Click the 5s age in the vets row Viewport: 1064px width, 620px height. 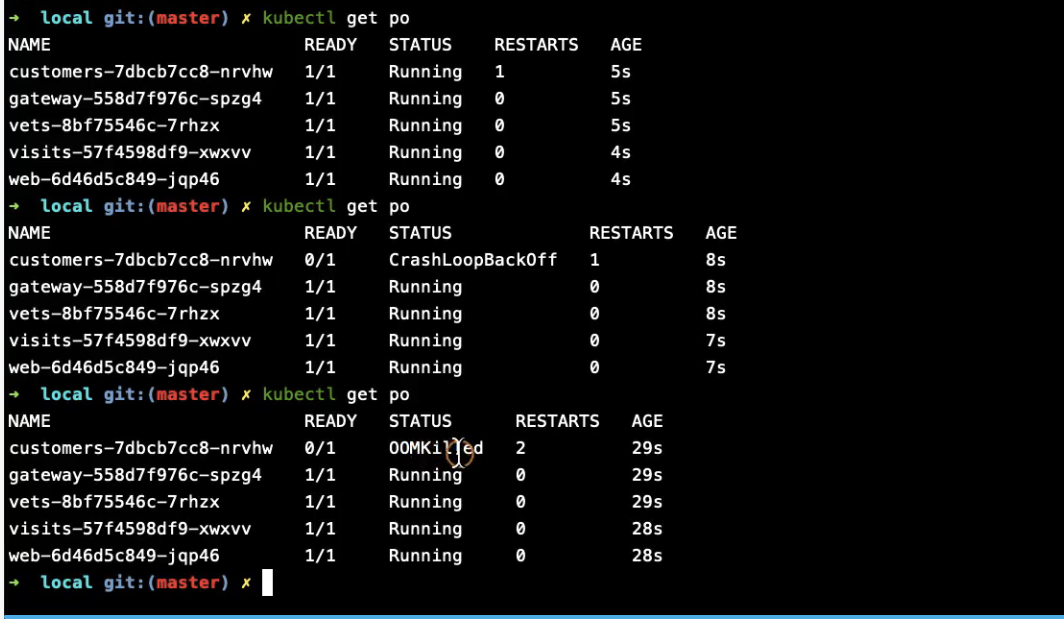click(x=620, y=126)
